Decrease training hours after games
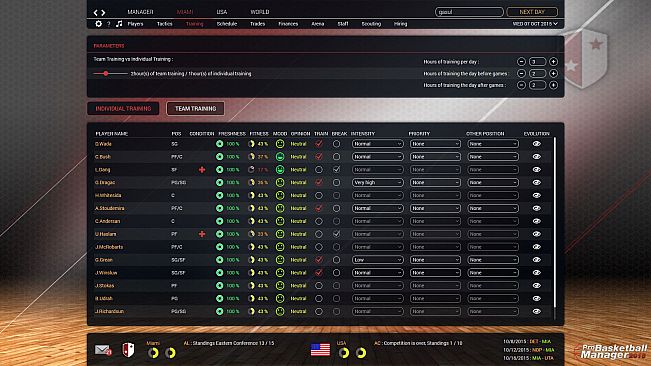Screen dimensions: 651x366 [521, 85]
